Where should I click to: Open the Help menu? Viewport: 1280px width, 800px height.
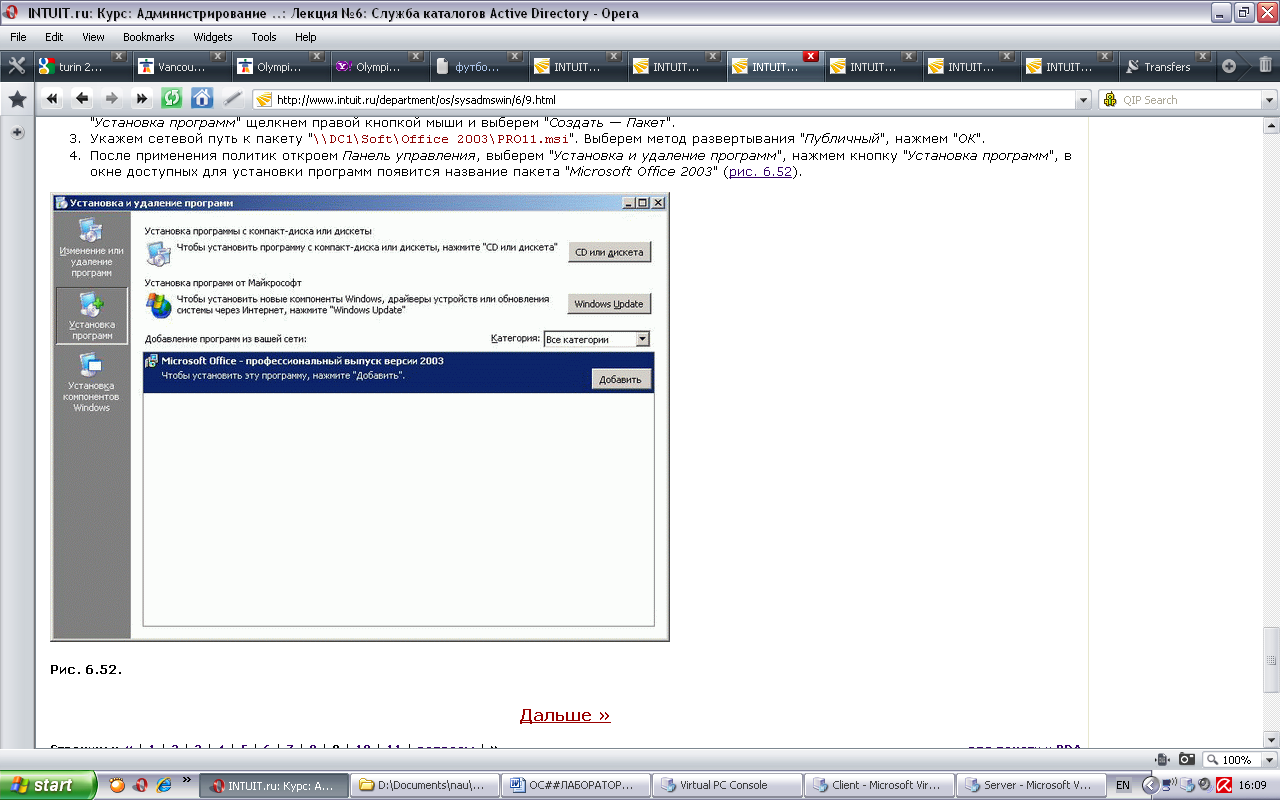pyautogui.click(x=305, y=37)
